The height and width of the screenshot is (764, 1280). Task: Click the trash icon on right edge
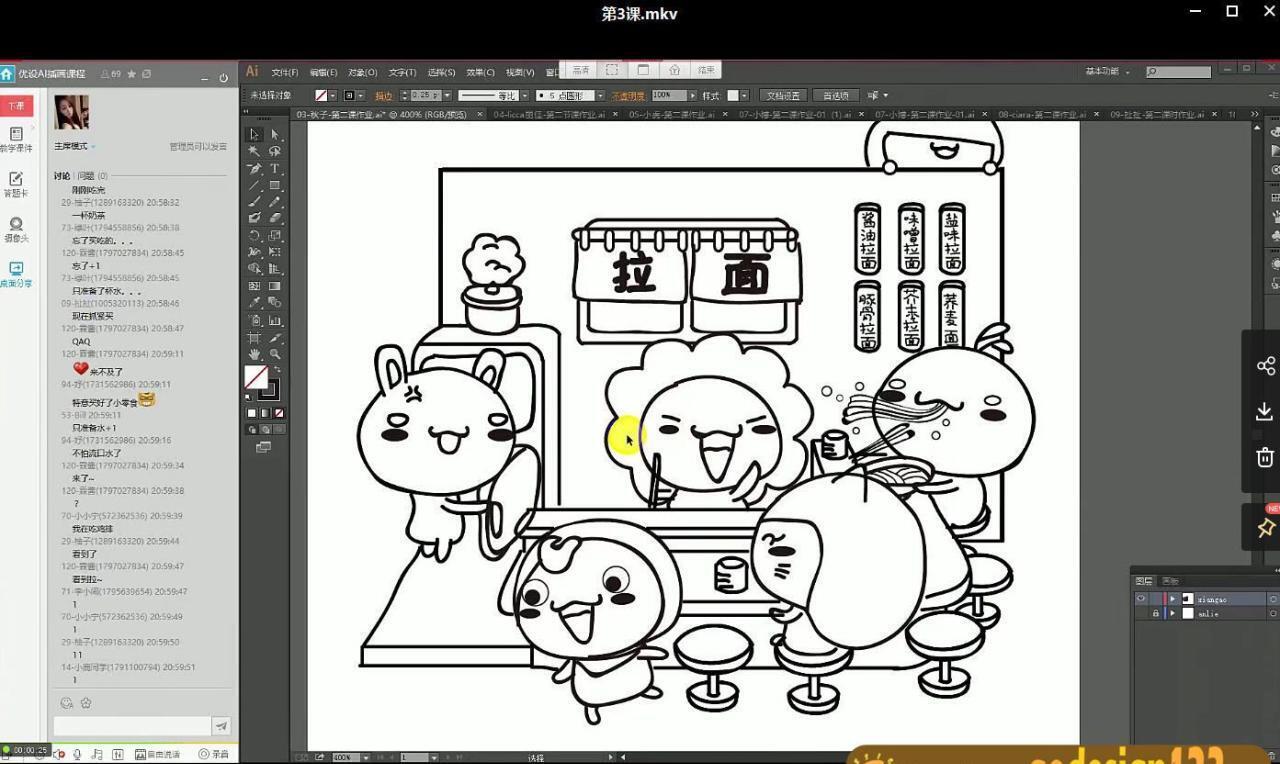pos(1265,457)
